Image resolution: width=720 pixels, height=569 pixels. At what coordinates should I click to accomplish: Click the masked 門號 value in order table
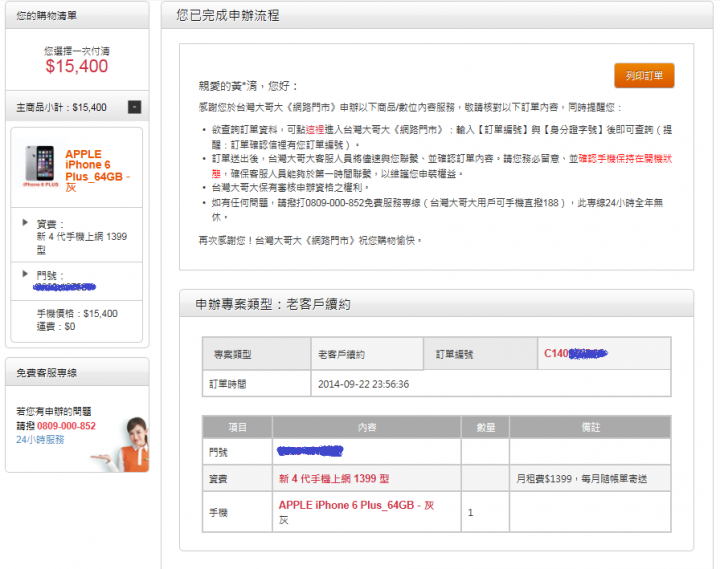coord(310,451)
